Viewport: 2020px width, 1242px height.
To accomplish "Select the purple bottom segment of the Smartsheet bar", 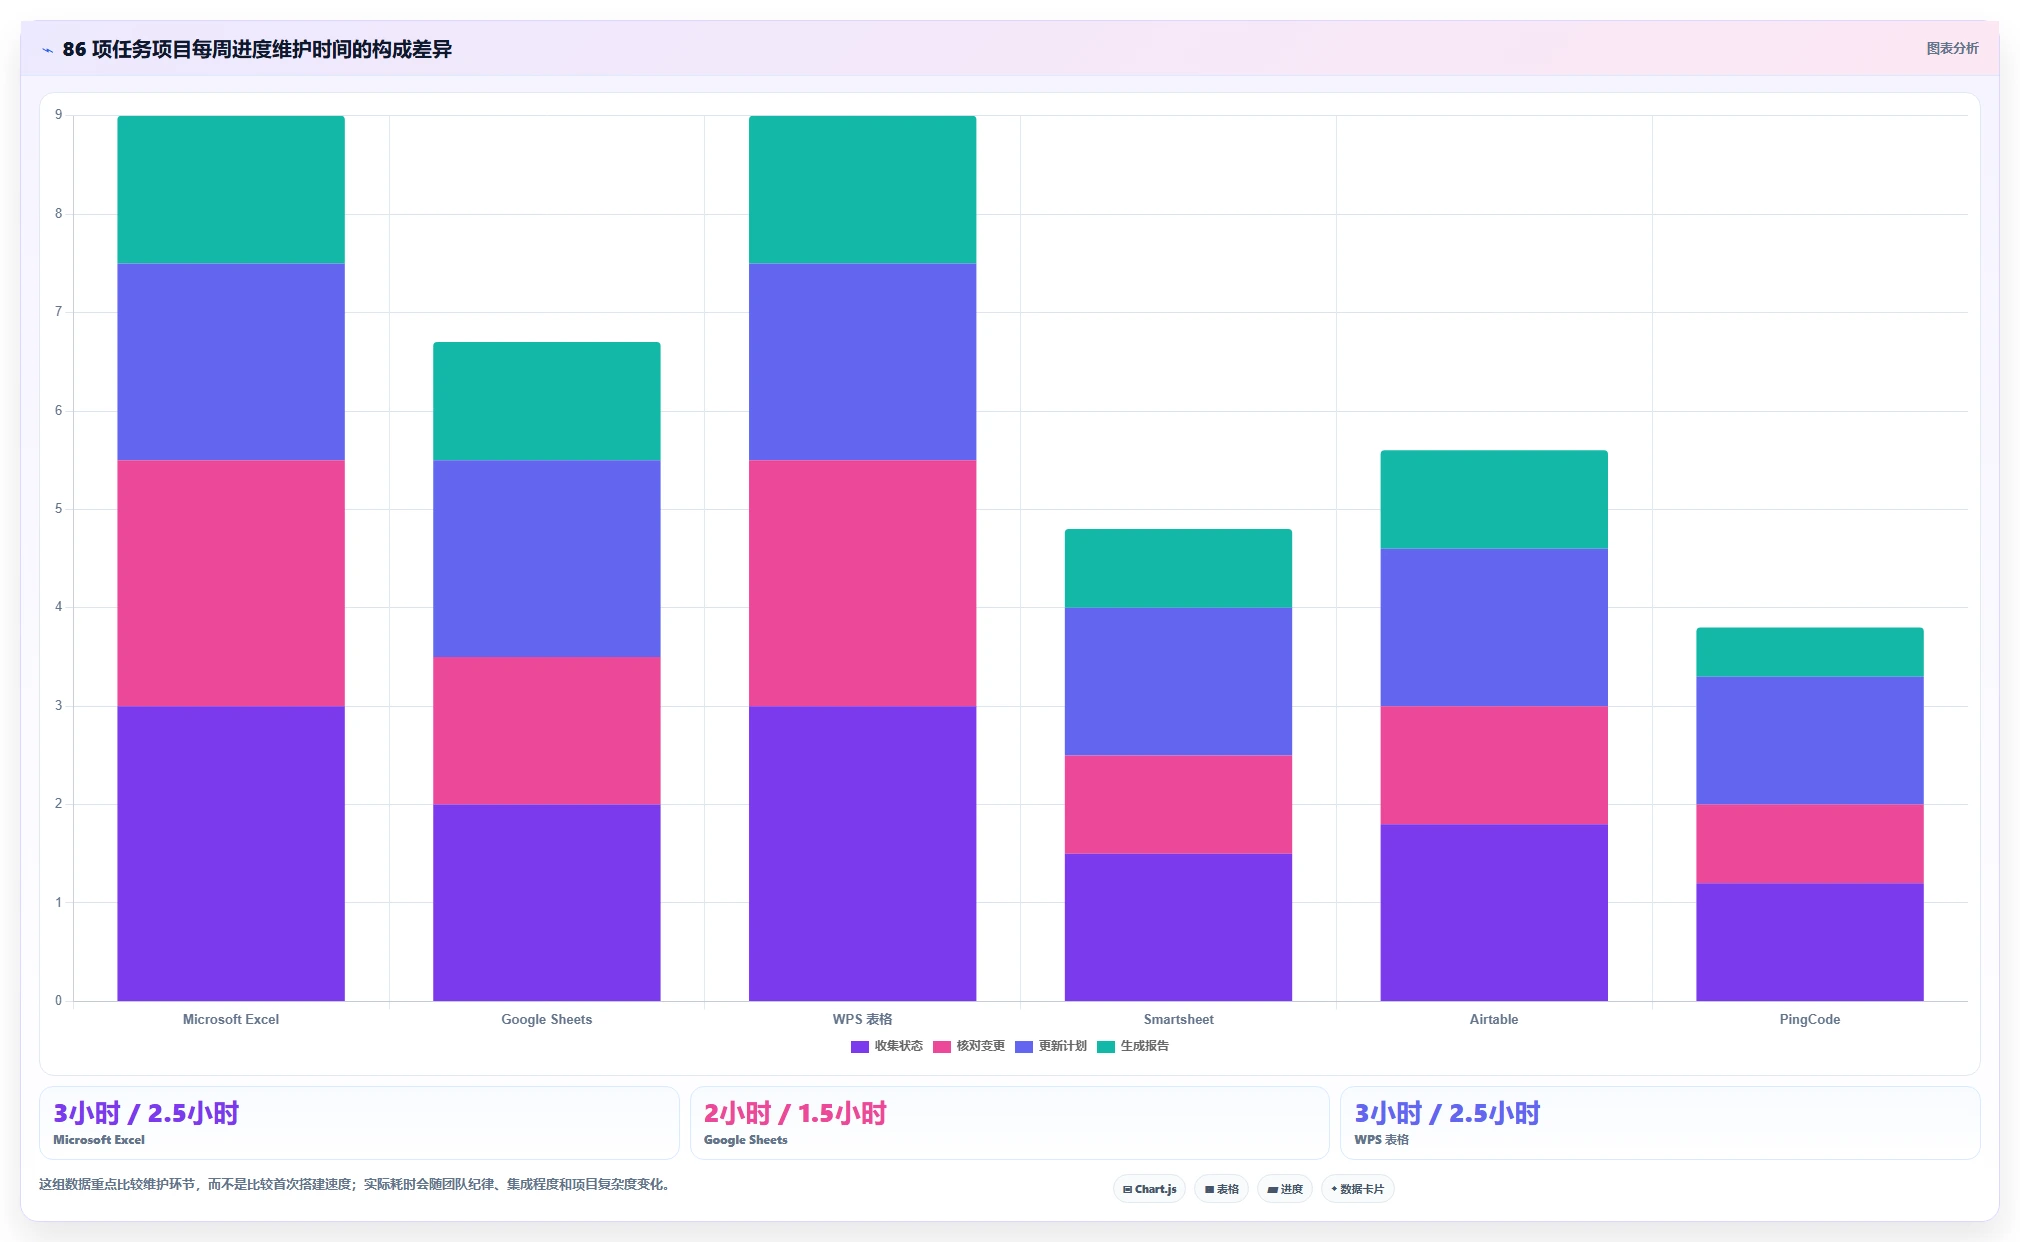I will pos(1178,927).
